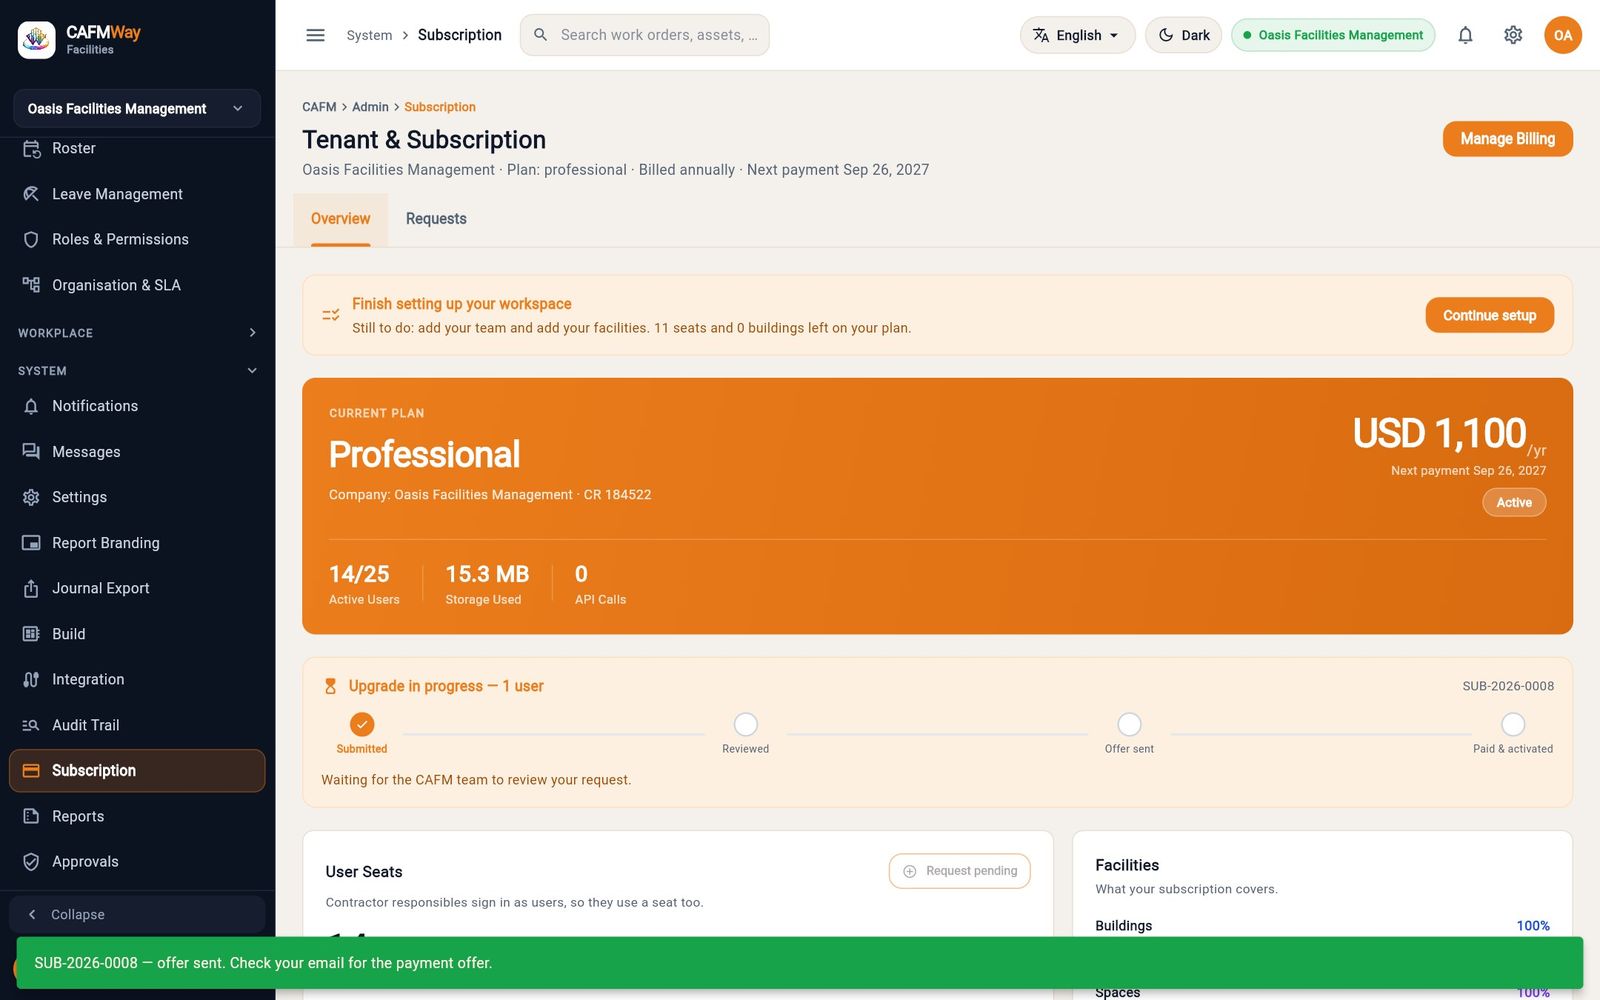
Task: Click the Leave Management sidebar icon
Action: 31,194
